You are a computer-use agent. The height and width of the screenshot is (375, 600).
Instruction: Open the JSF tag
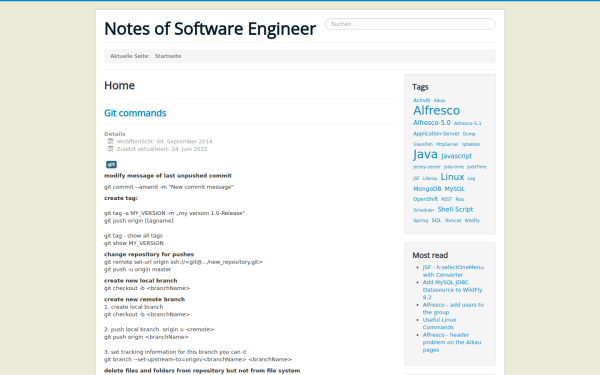point(416,178)
